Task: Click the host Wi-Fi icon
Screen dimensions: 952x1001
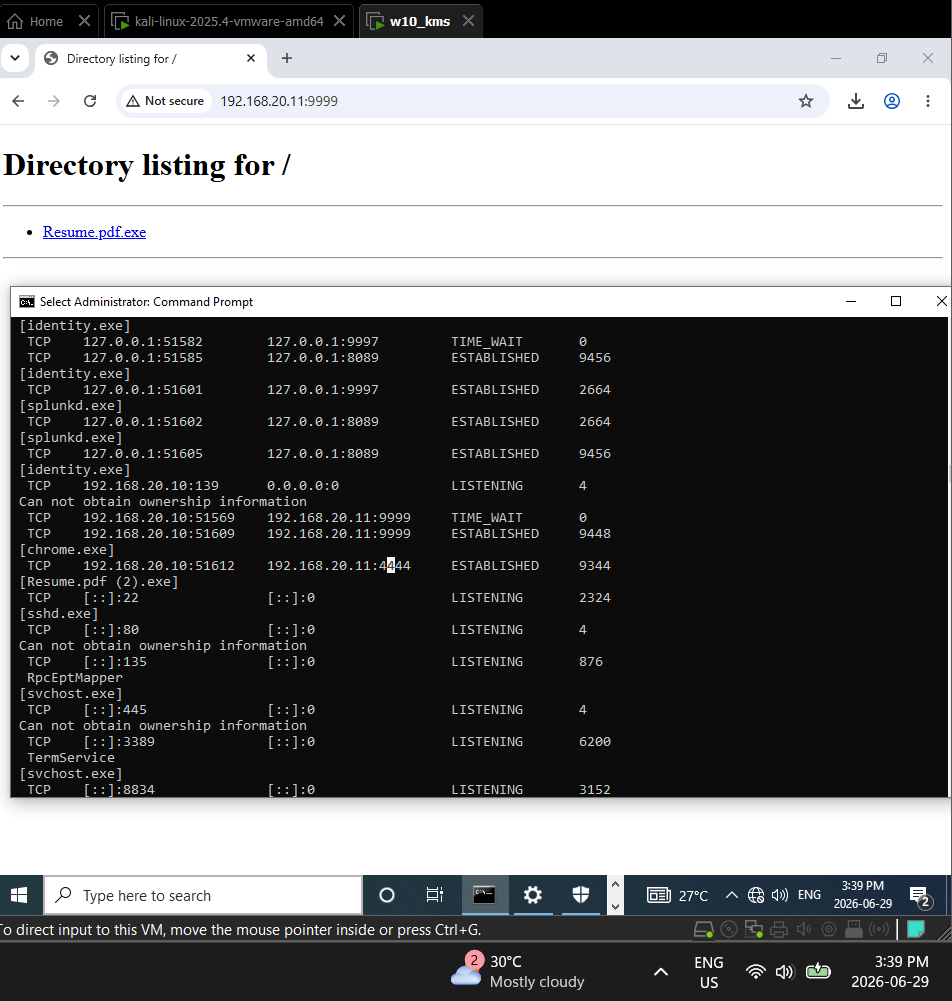Action: pyautogui.click(x=756, y=972)
